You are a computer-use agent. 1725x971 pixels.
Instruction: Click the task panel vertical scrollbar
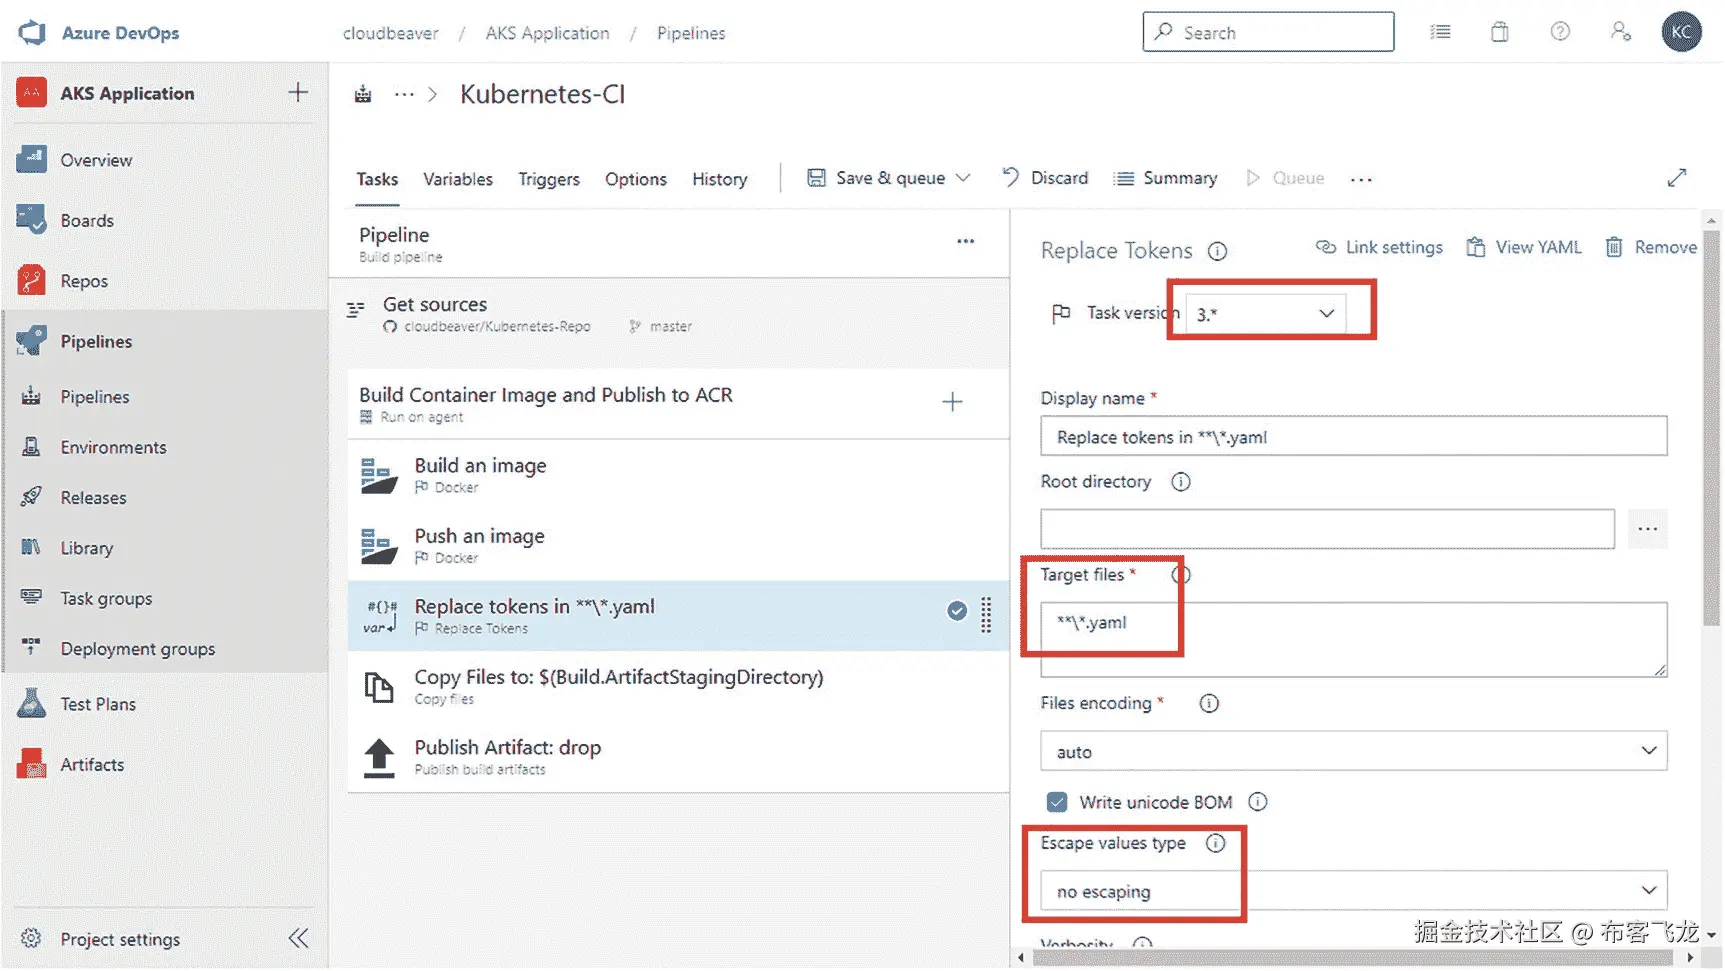click(x=1712, y=430)
